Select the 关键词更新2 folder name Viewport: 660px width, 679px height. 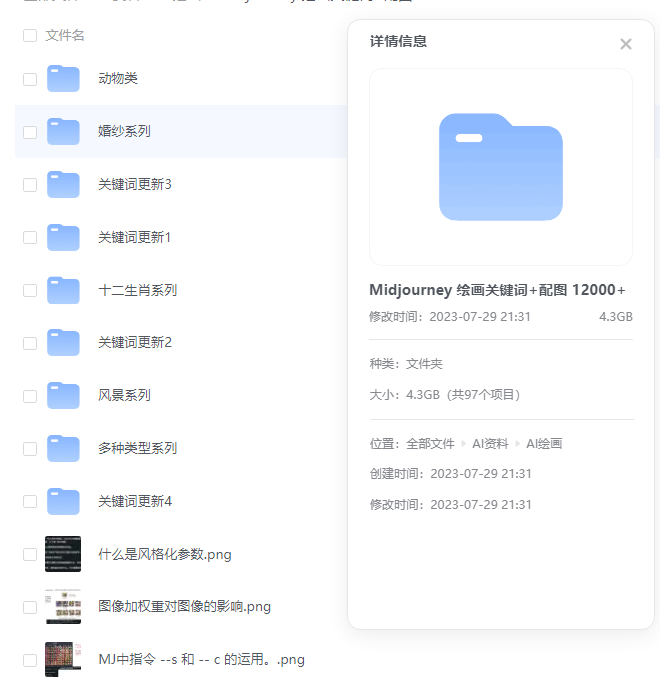(135, 343)
